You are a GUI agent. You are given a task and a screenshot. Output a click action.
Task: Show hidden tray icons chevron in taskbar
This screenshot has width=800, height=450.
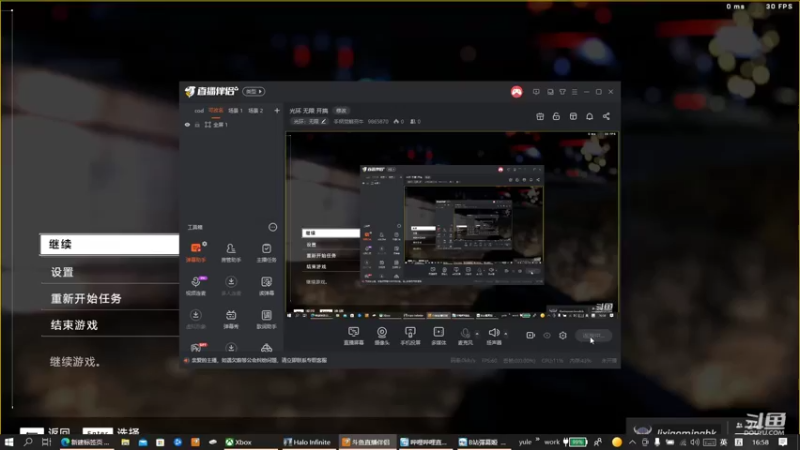tap(632, 442)
